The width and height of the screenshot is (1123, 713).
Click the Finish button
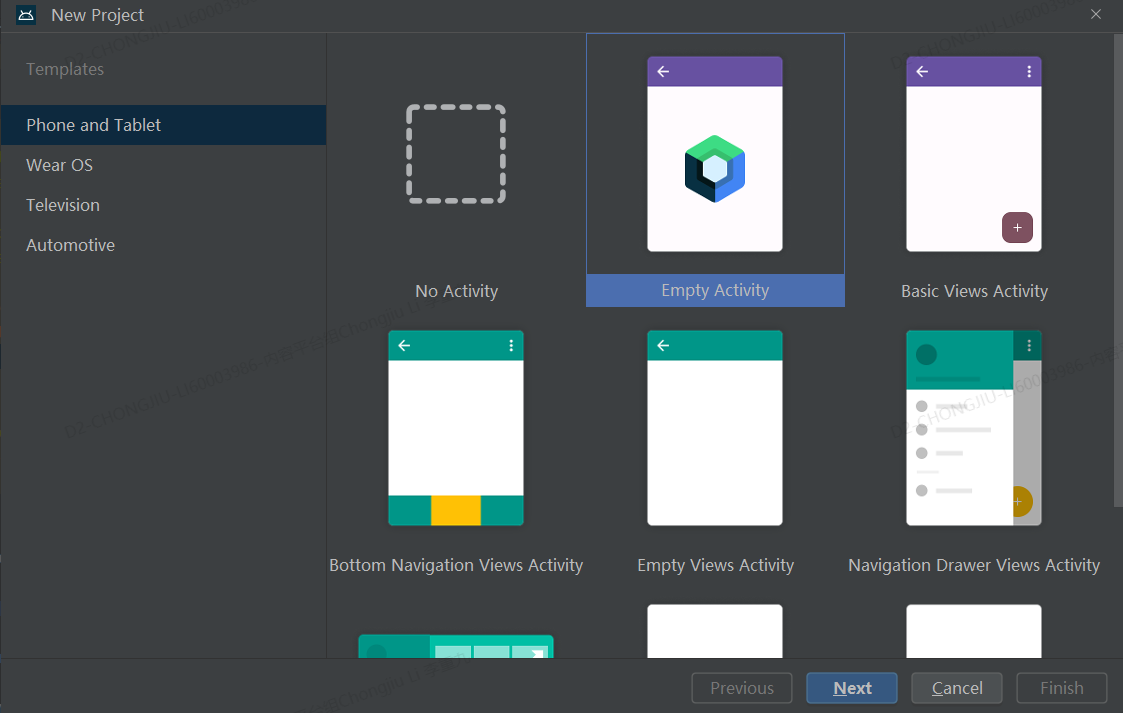click(x=1061, y=688)
